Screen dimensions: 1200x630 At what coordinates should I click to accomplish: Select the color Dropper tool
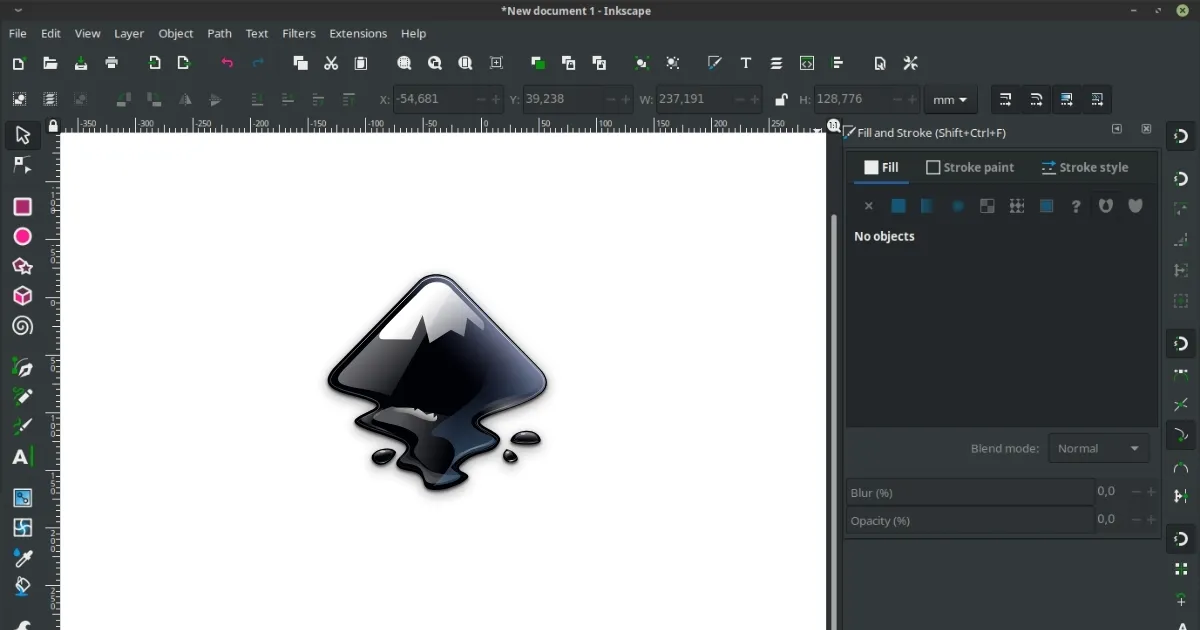point(22,558)
